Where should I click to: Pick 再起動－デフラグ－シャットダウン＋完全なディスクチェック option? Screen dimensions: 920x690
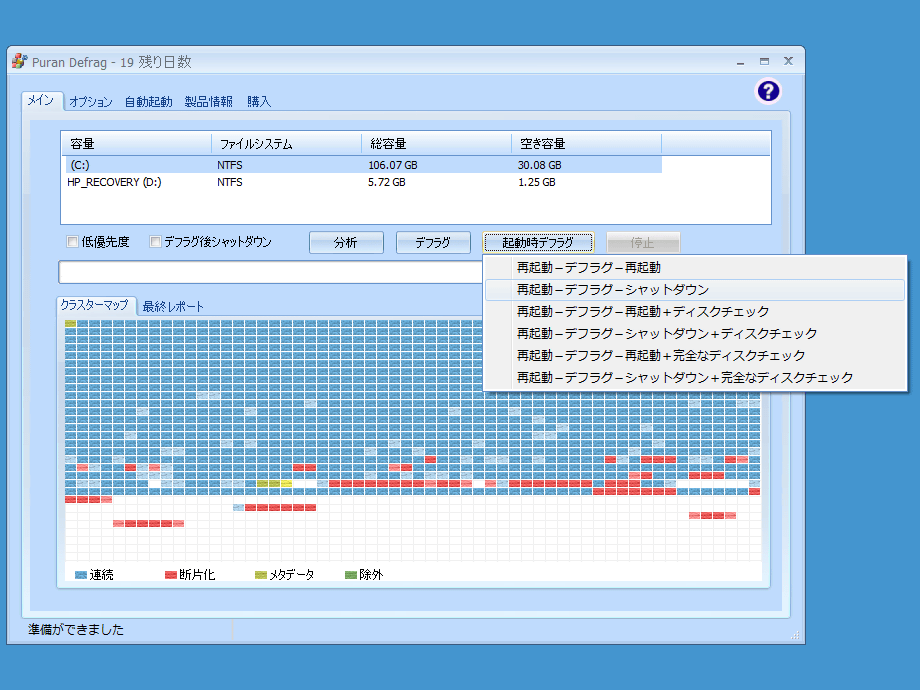tap(695, 378)
